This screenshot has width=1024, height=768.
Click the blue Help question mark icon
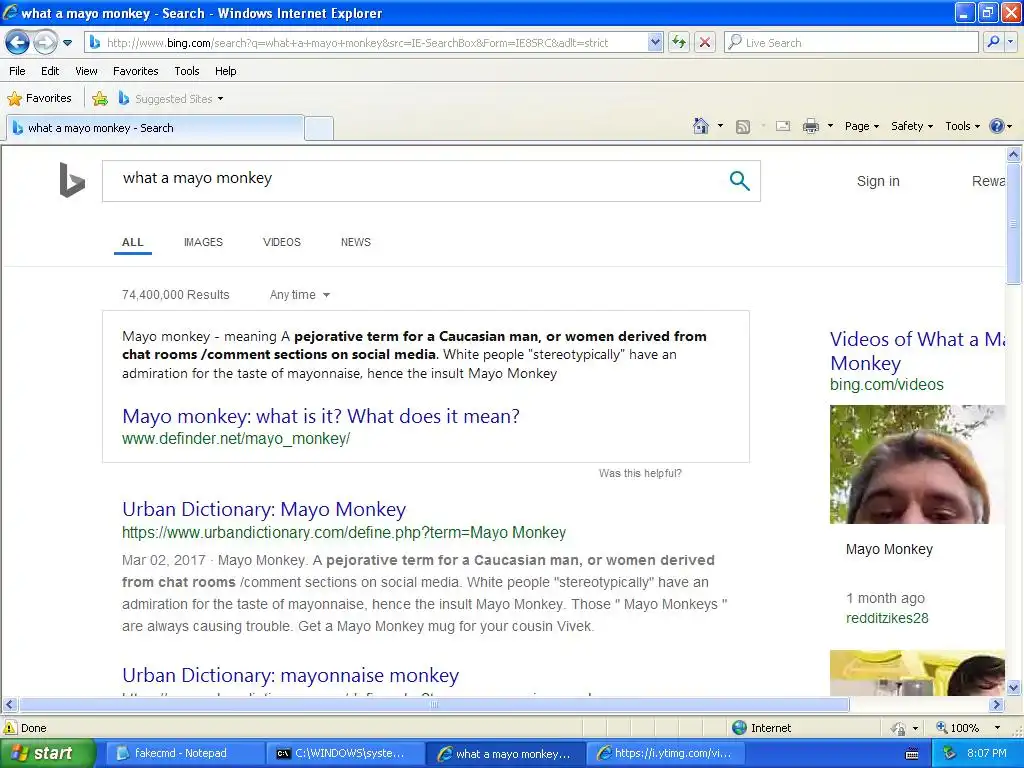click(997, 126)
